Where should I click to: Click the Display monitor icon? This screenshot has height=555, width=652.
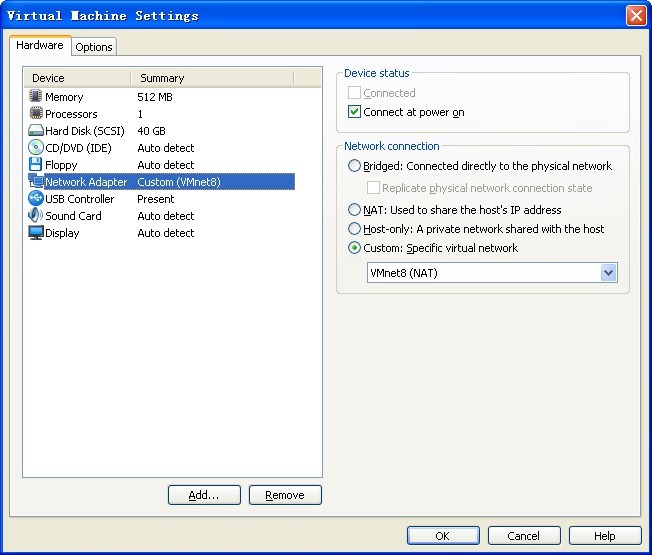(x=36, y=233)
